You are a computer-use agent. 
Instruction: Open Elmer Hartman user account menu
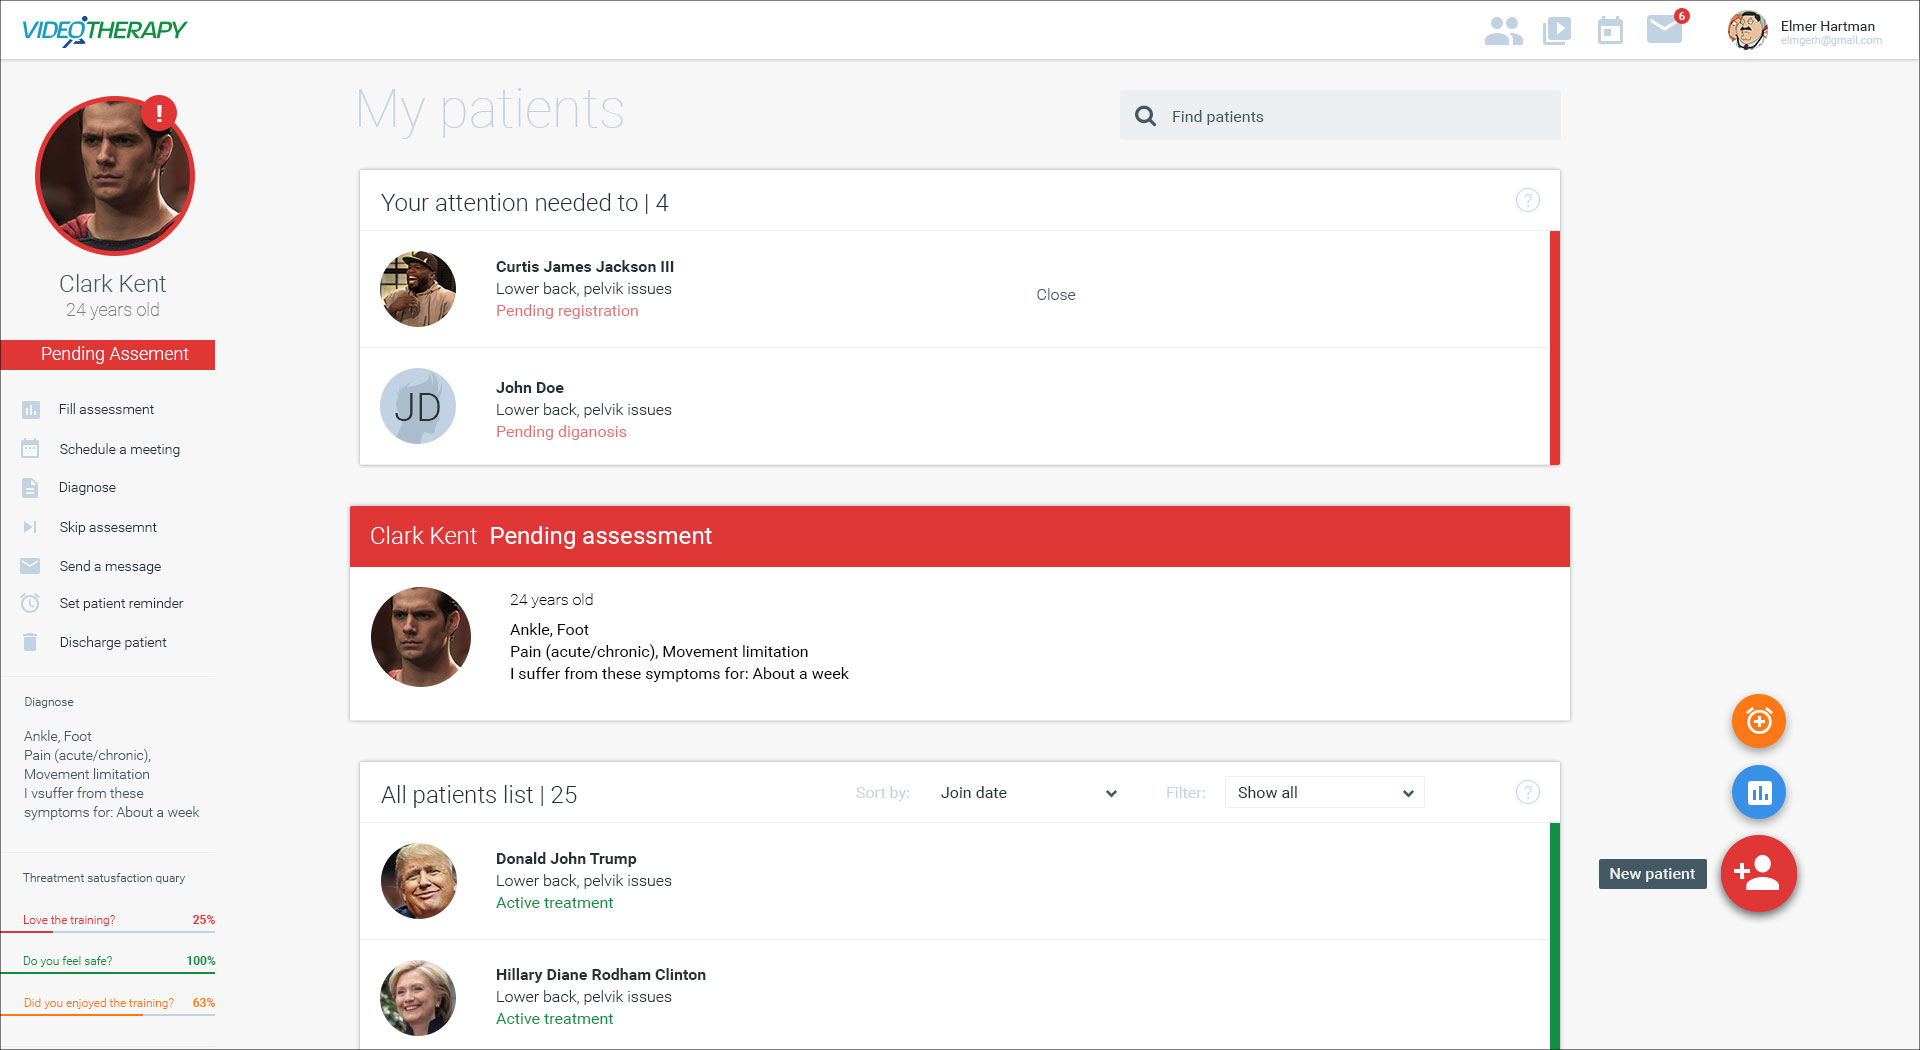(1806, 31)
